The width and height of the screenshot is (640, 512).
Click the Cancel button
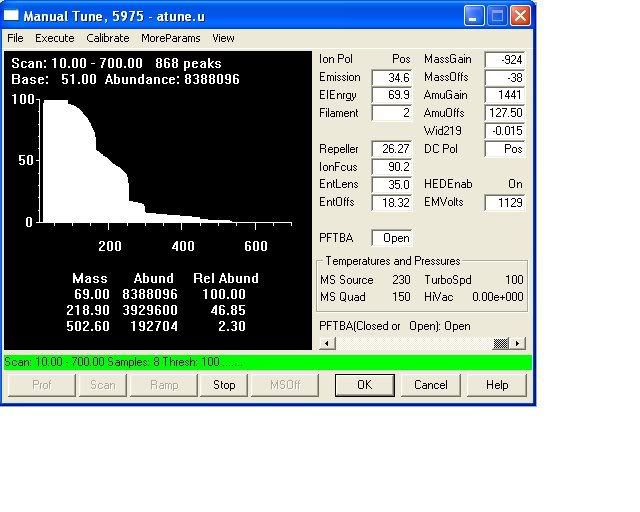point(430,385)
